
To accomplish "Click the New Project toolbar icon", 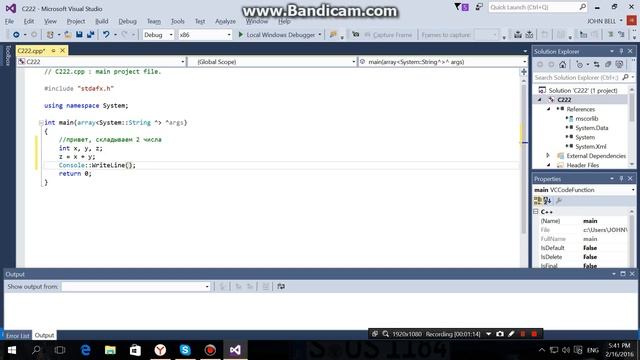I will [50, 35].
